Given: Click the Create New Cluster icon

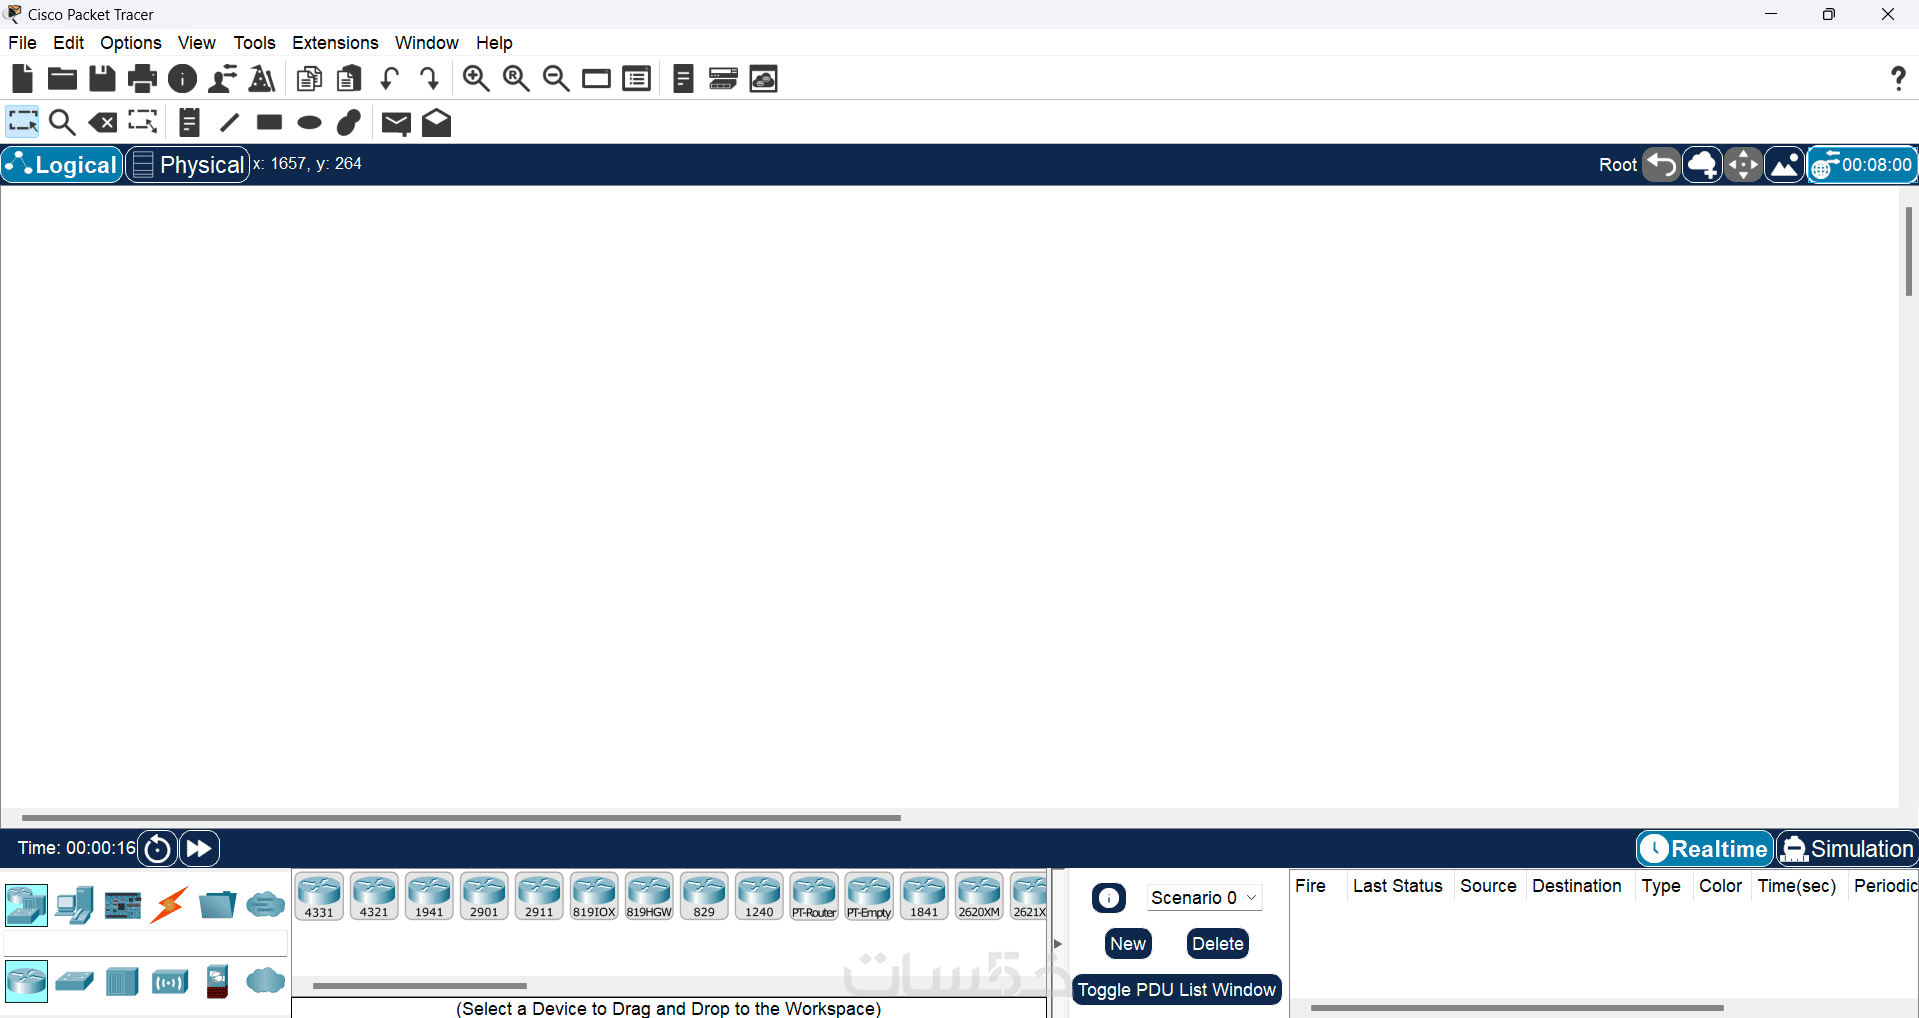Looking at the screenshot, I should (x=1702, y=165).
